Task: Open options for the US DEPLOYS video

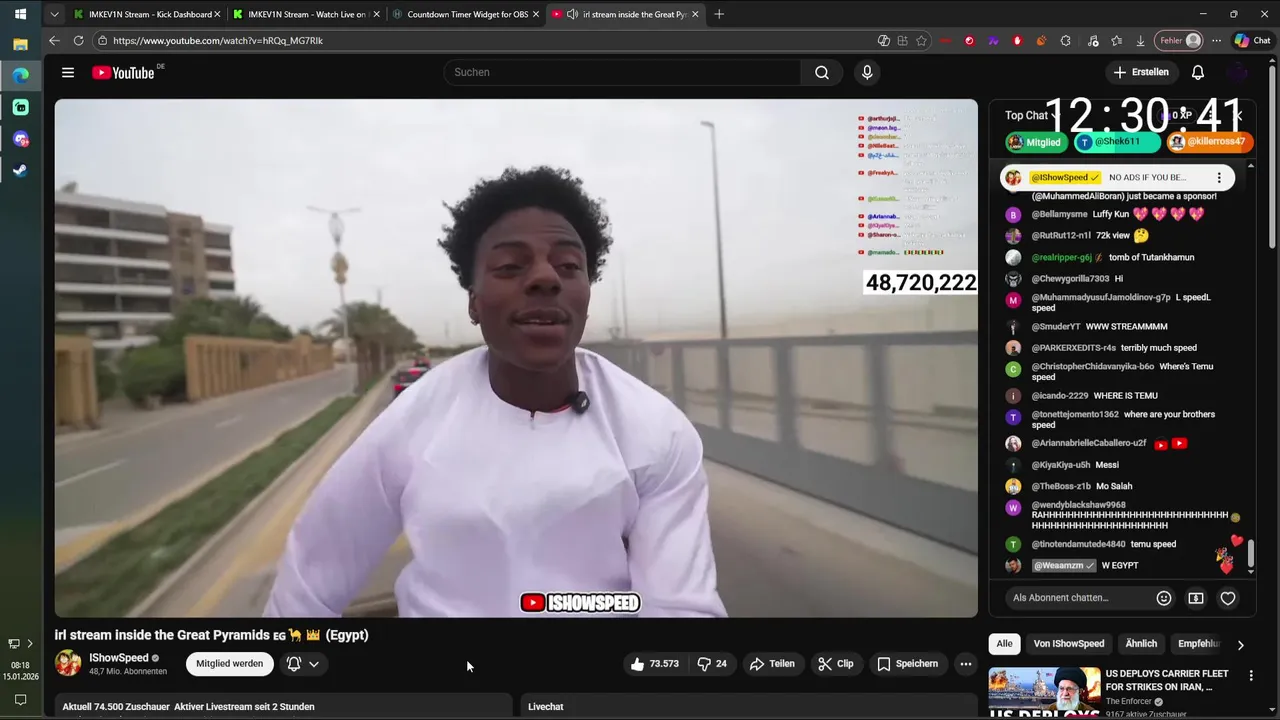Action: [x=1251, y=676]
